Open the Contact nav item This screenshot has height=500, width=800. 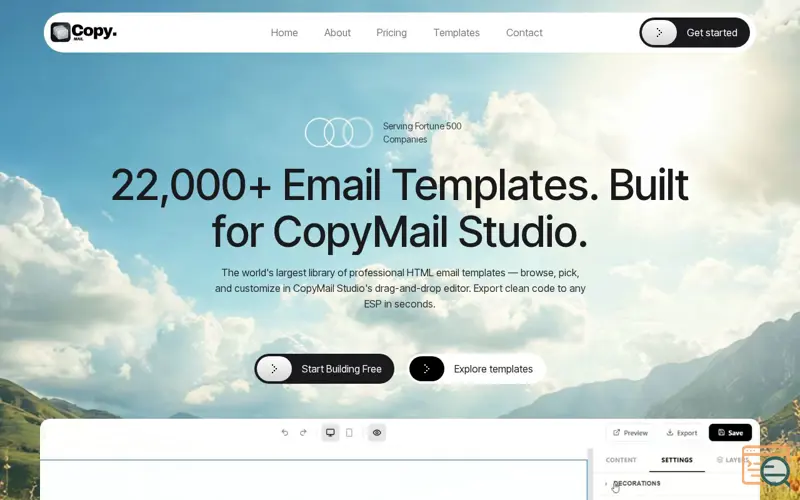point(524,33)
